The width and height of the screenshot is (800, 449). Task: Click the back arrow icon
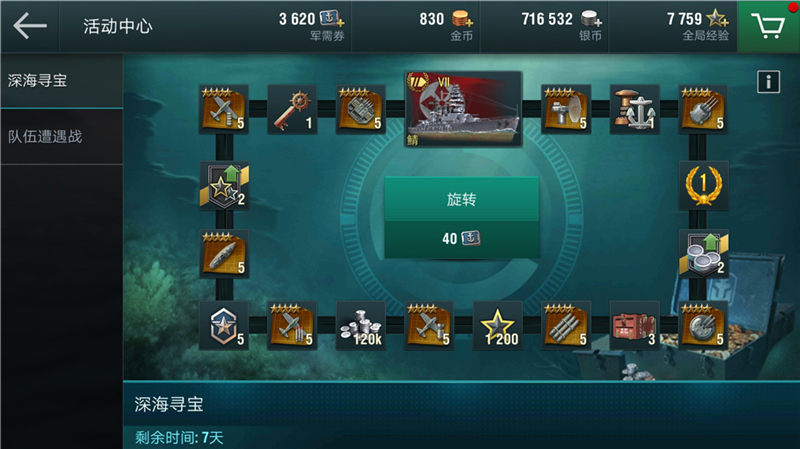tap(30, 26)
